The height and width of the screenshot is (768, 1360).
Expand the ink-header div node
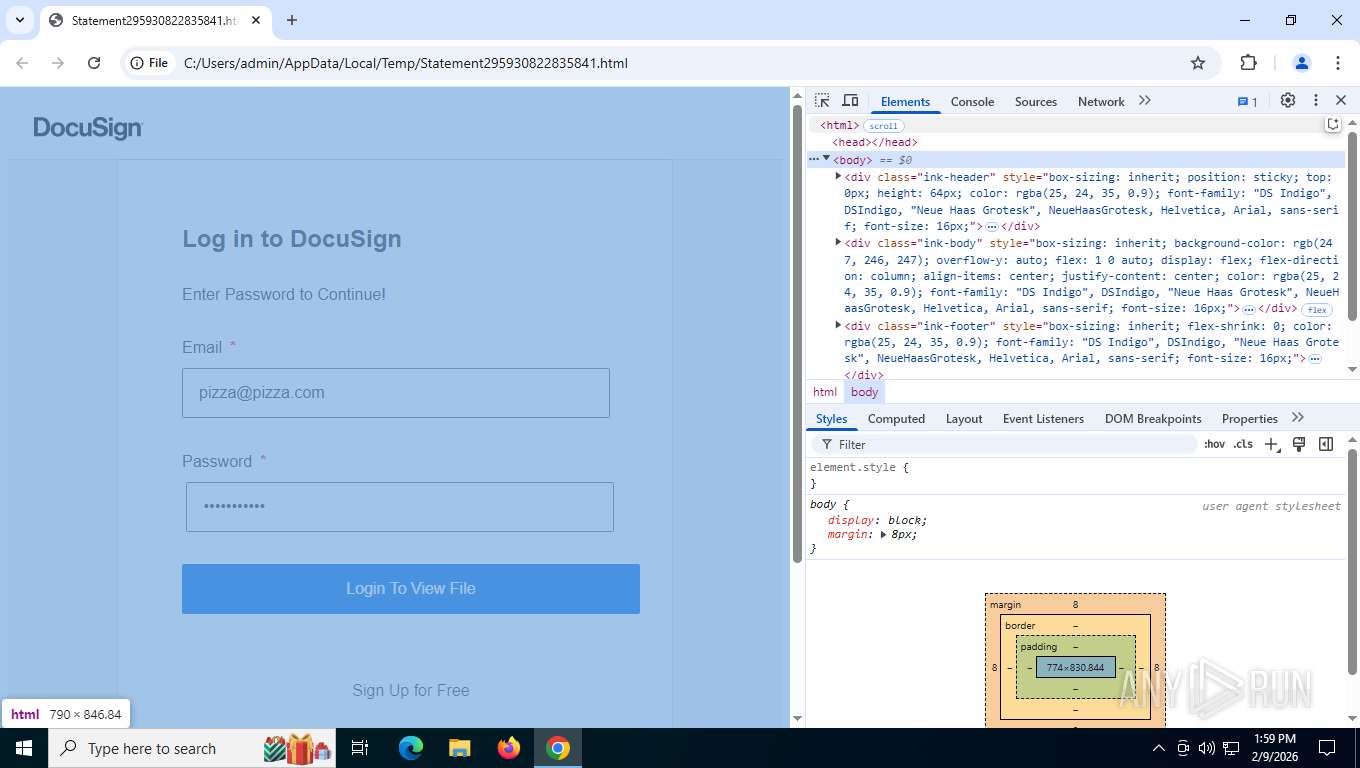tap(838, 176)
